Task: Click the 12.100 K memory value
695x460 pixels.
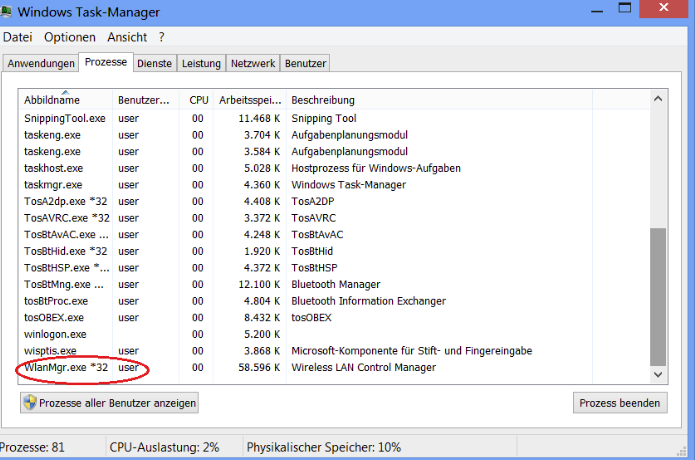Action: (259, 285)
